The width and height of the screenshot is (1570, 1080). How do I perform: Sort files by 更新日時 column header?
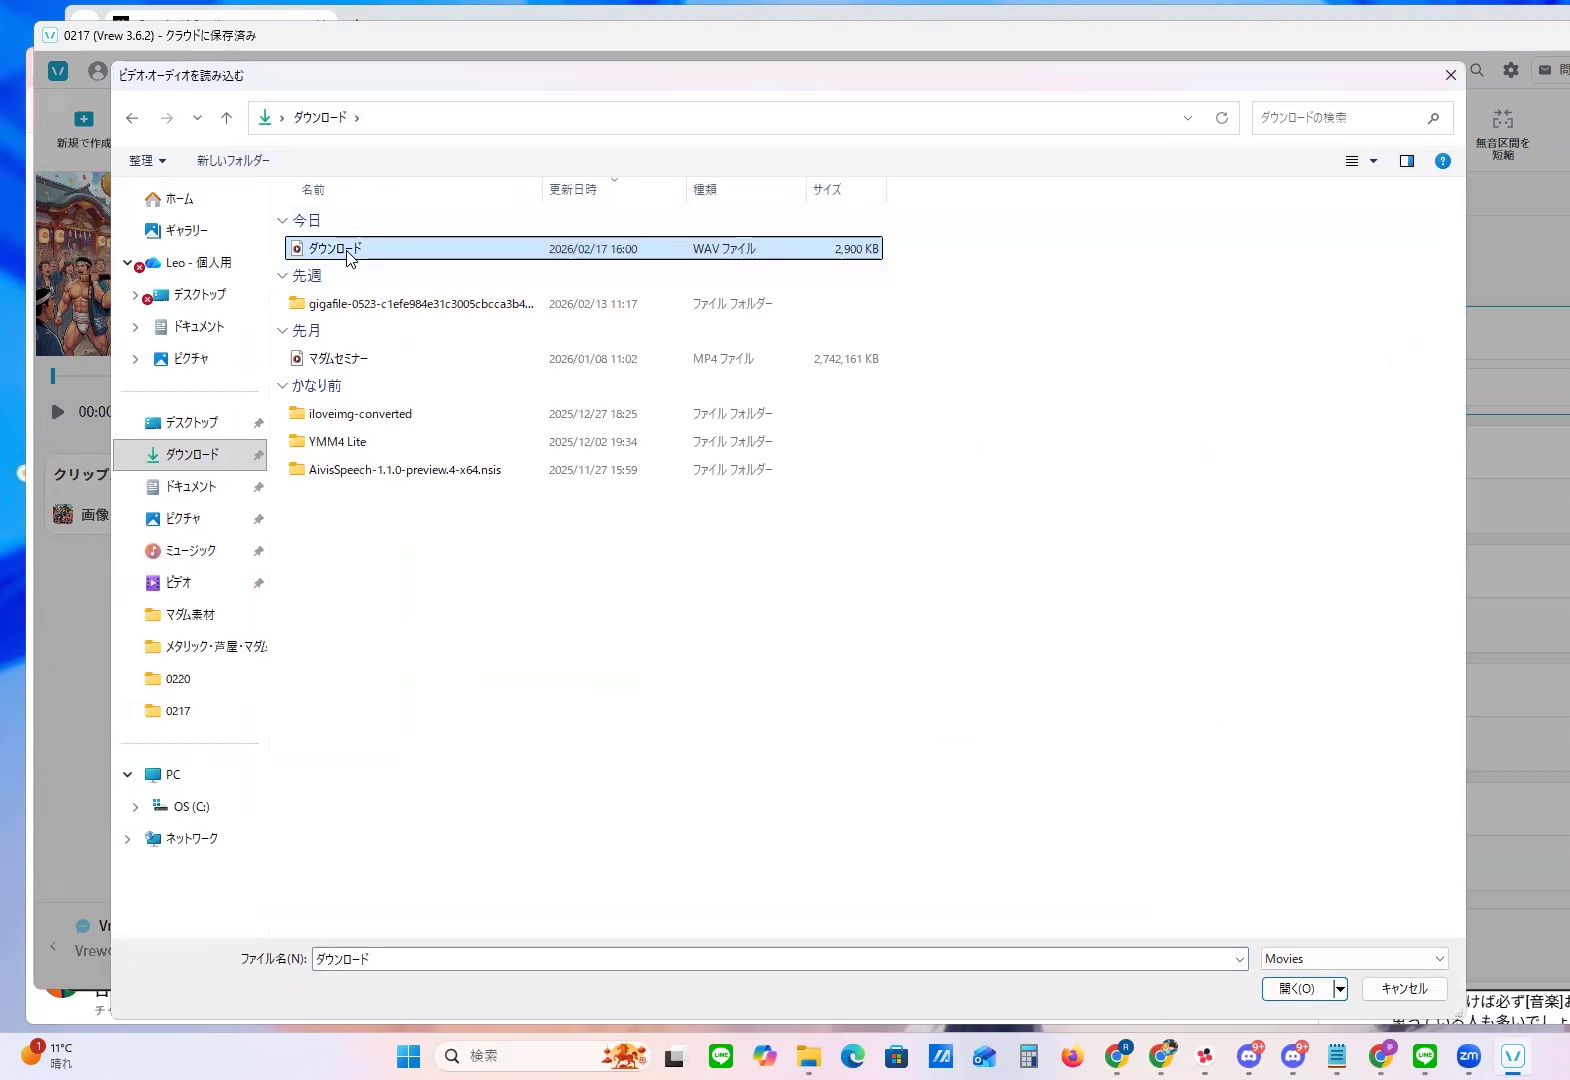pos(573,190)
